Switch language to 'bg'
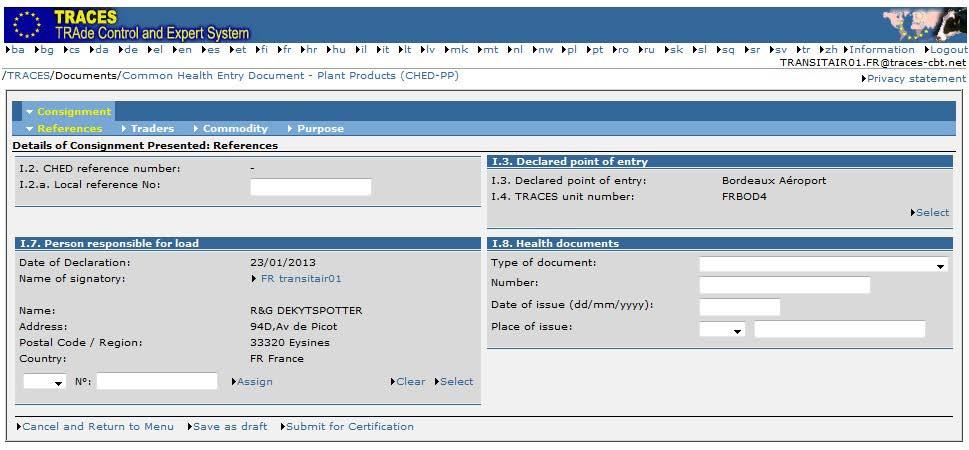This screenshot has width=969, height=450. coord(44,50)
